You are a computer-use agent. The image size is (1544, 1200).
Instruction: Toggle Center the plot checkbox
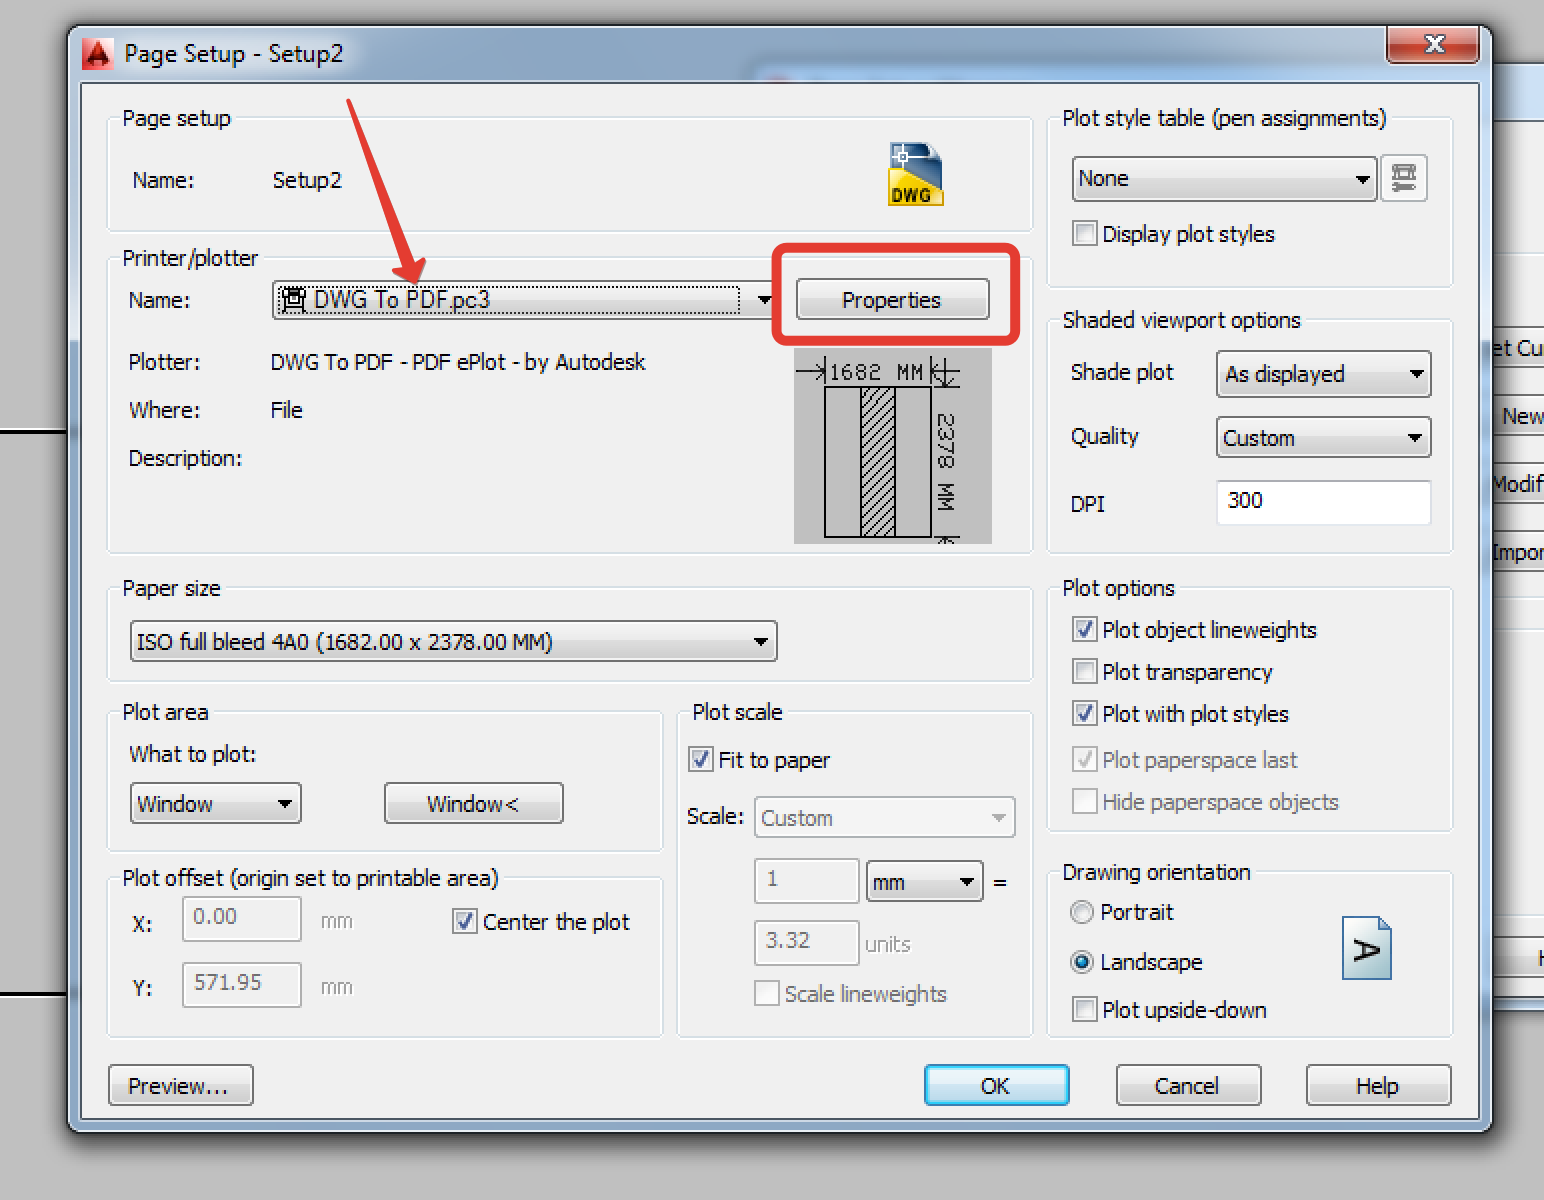point(464,922)
